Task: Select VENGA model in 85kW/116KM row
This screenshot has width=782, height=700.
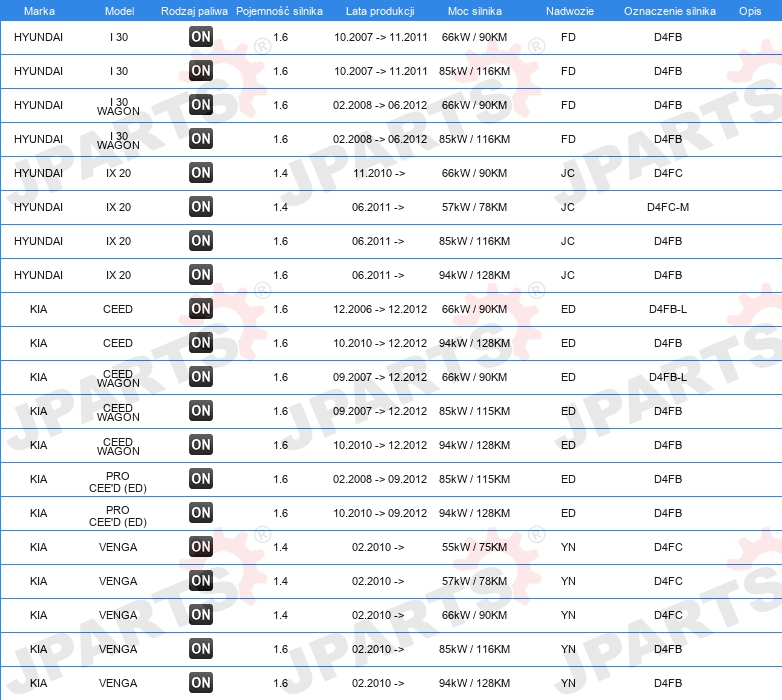Action: 118,649
